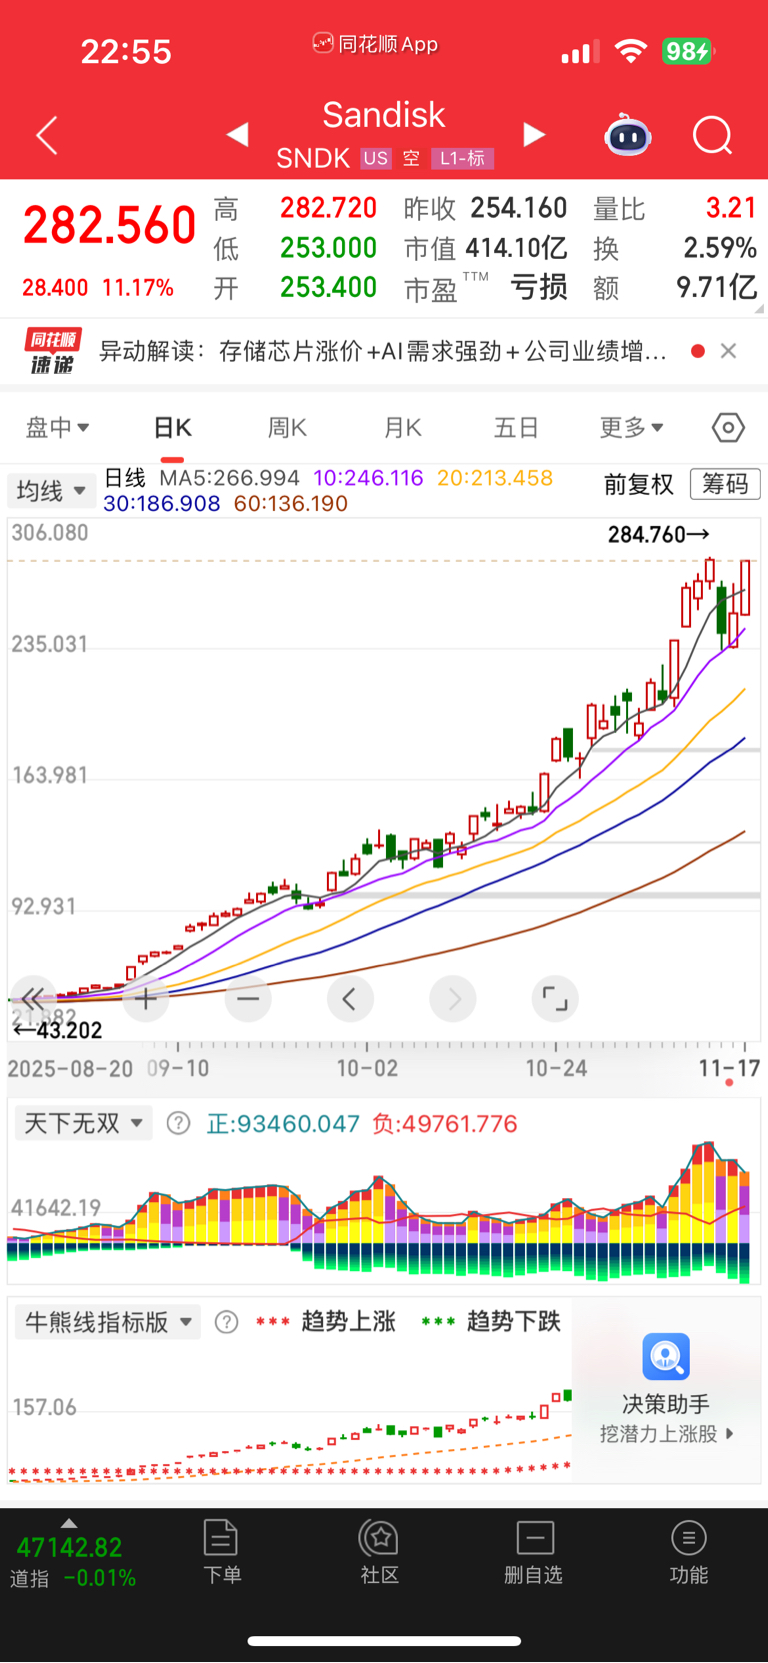Tap the 同花顺速递 logo
Viewport: 768px width, 1663px height.
(x=51, y=351)
